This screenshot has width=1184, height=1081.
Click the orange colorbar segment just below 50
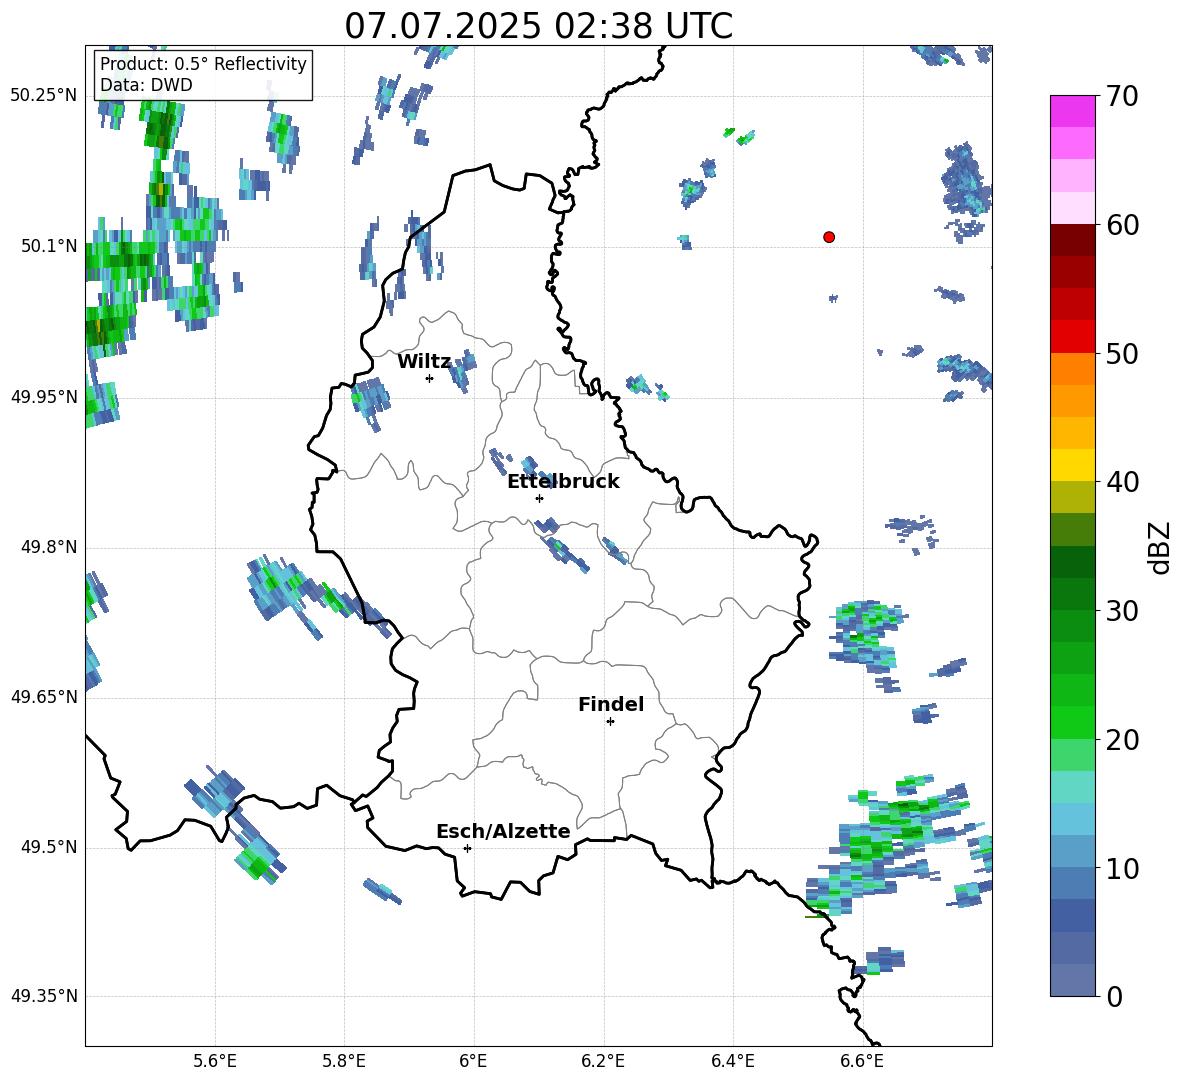coord(1072,369)
